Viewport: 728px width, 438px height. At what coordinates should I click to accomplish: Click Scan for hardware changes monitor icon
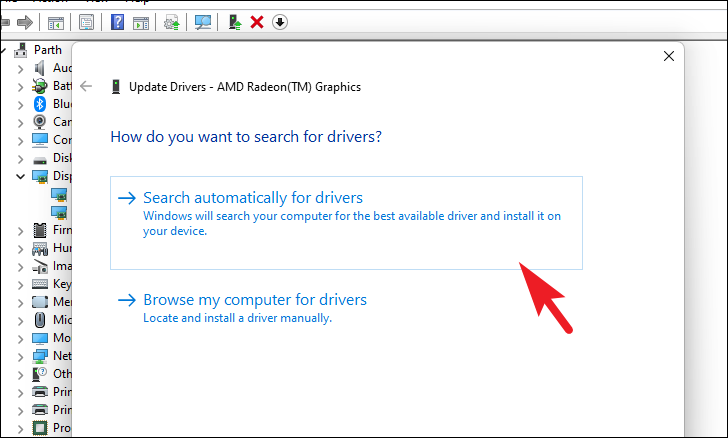(x=203, y=22)
